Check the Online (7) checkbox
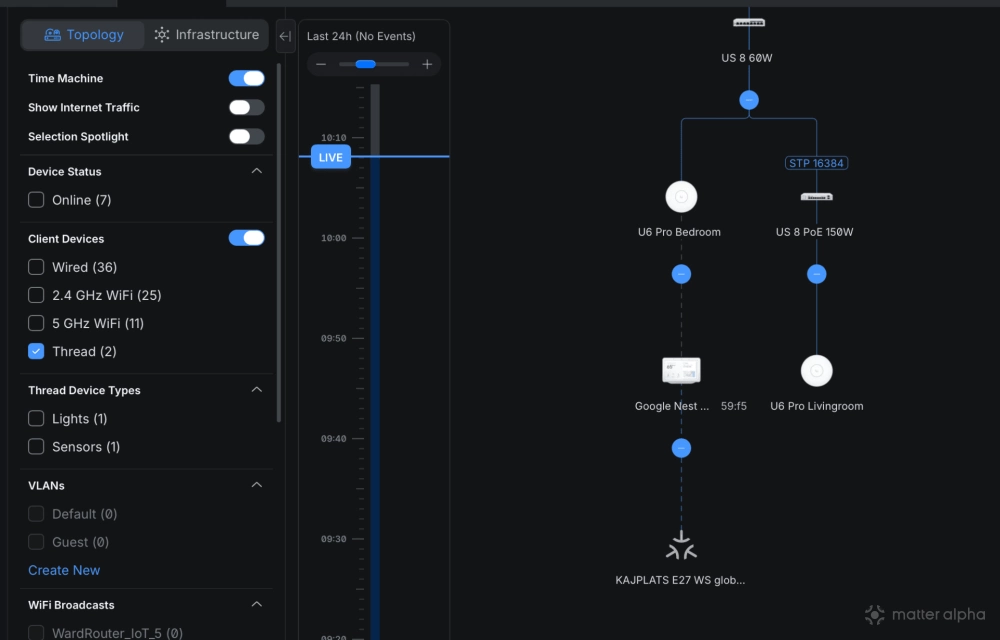This screenshot has height=640, width=1000. pos(36,200)
